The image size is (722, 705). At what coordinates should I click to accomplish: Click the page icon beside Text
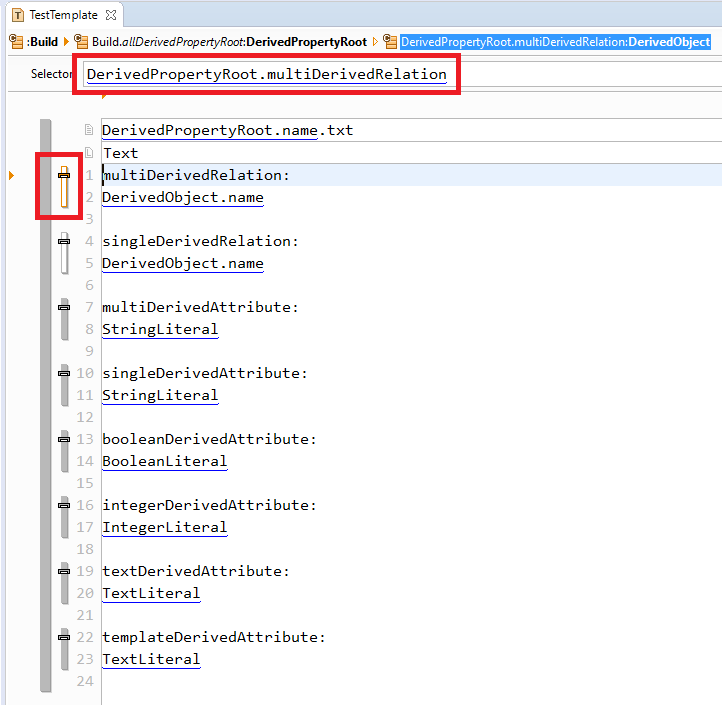point(89,153)
